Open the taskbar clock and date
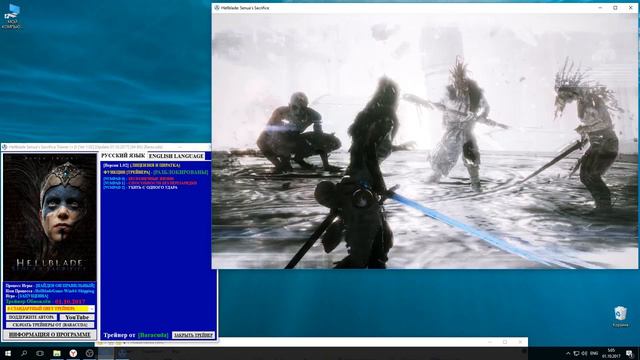 click(x=611, y=353)
